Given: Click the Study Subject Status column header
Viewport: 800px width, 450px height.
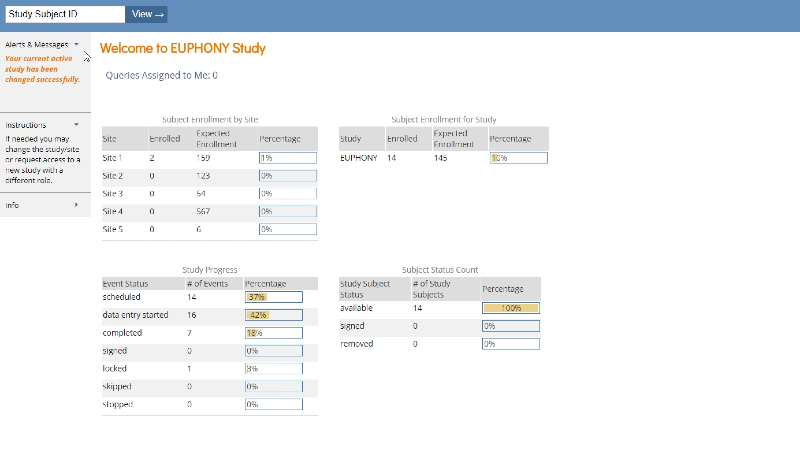Looking at the screenshot, I should coord(365,289).
